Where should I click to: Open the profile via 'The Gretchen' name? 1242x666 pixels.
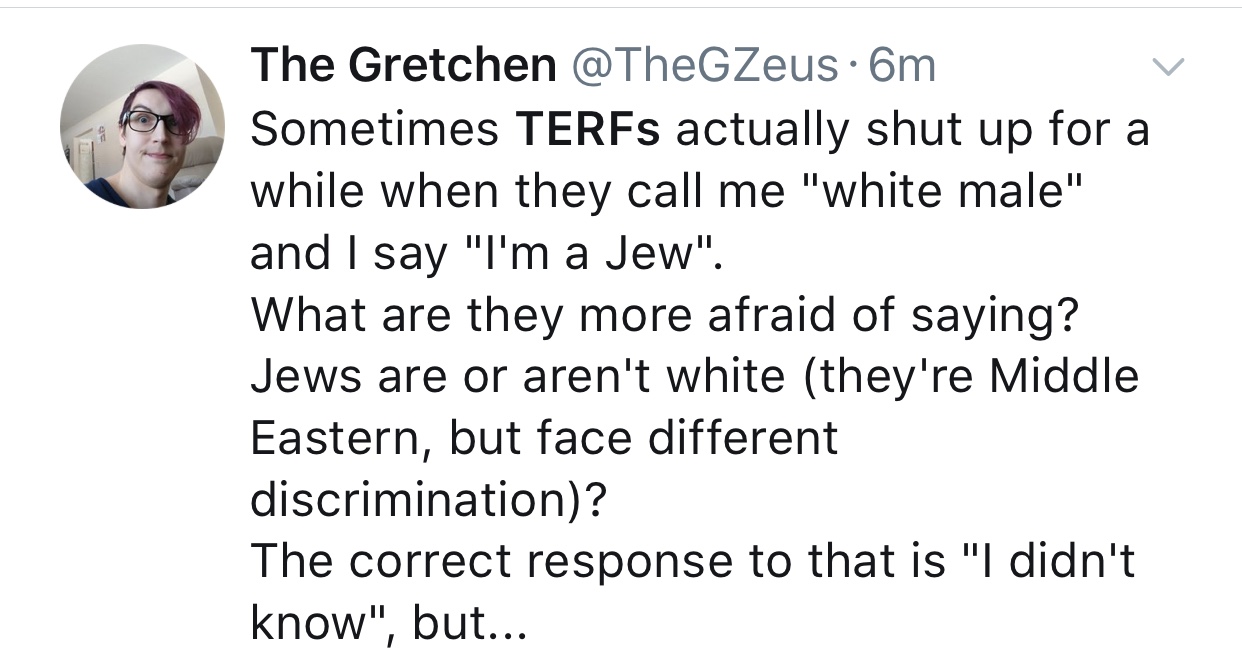pyautogui.click(x=404, y=67)
